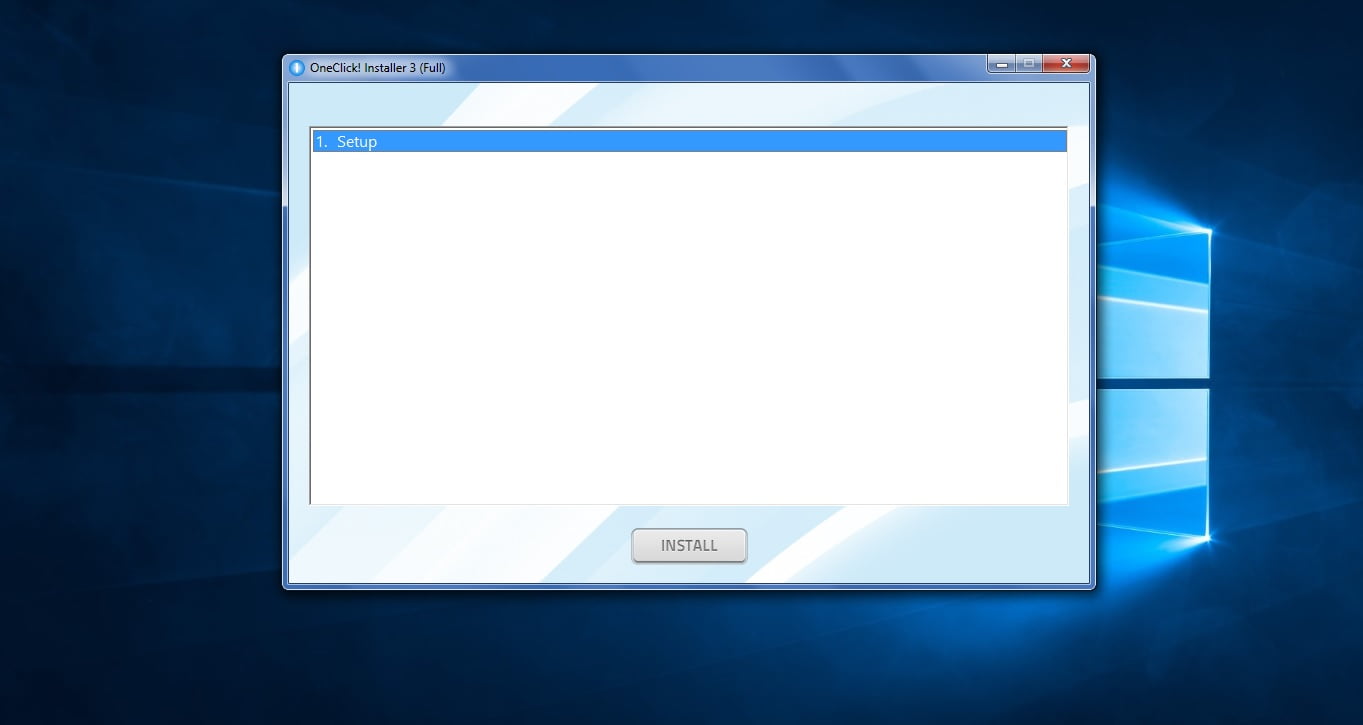
Task: Click the OneClick! Installer title bar icon
Action: 296,68
